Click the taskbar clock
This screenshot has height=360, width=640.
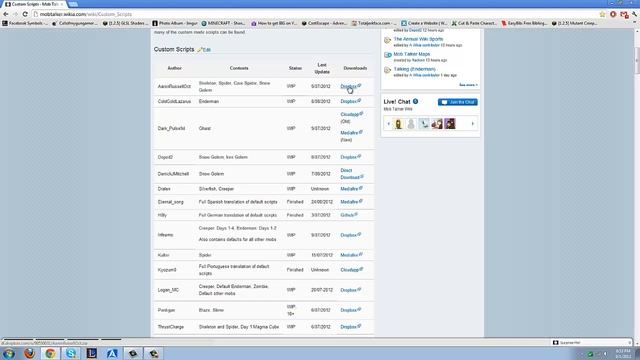click(x=623, y=353)
